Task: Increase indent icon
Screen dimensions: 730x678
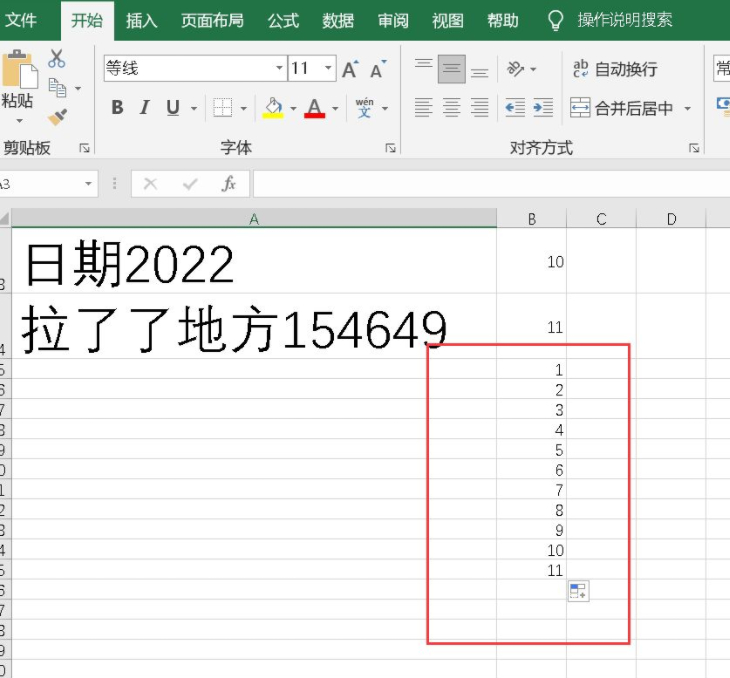Action: point(543,108)
